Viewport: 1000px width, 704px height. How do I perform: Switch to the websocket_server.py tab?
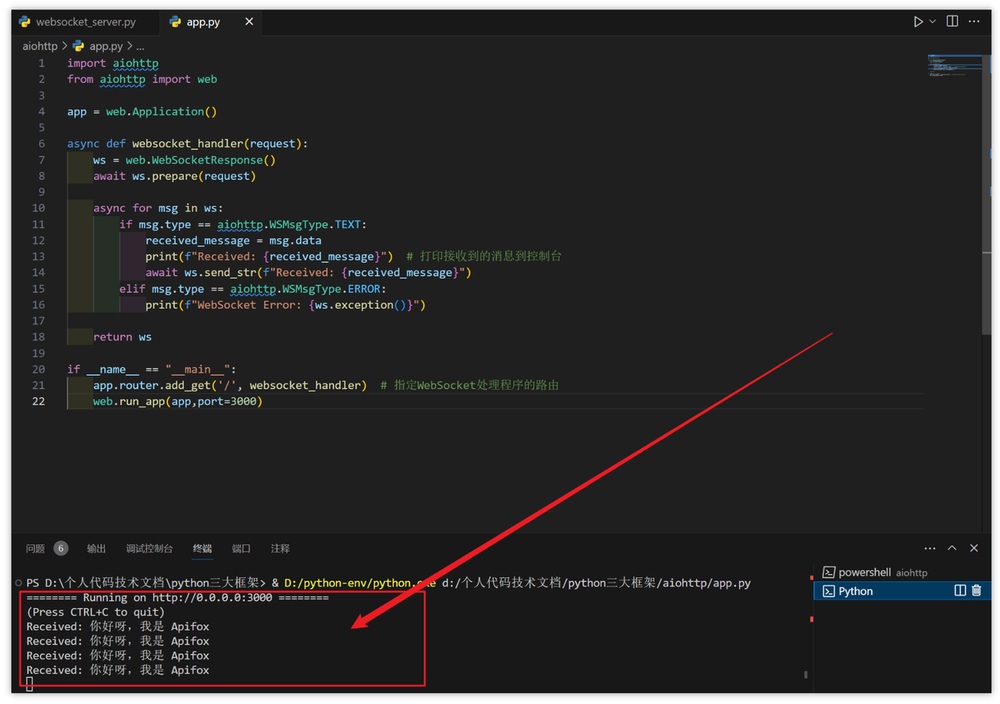(85, 20)
